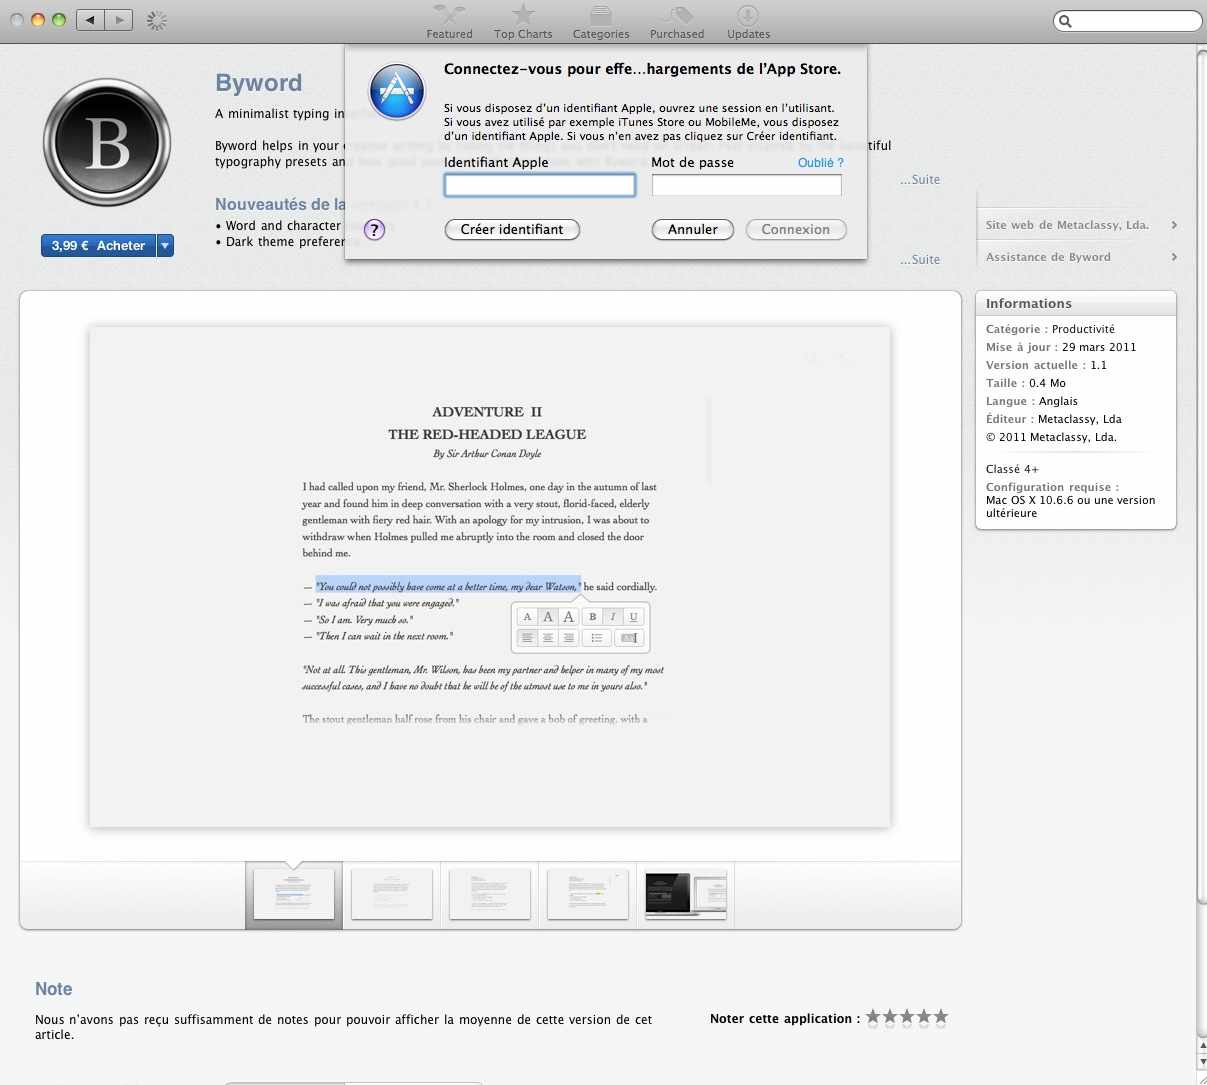Open Assistance de Byword link
Viewport: 1207px width, 1085px height.
point(1048,257)
